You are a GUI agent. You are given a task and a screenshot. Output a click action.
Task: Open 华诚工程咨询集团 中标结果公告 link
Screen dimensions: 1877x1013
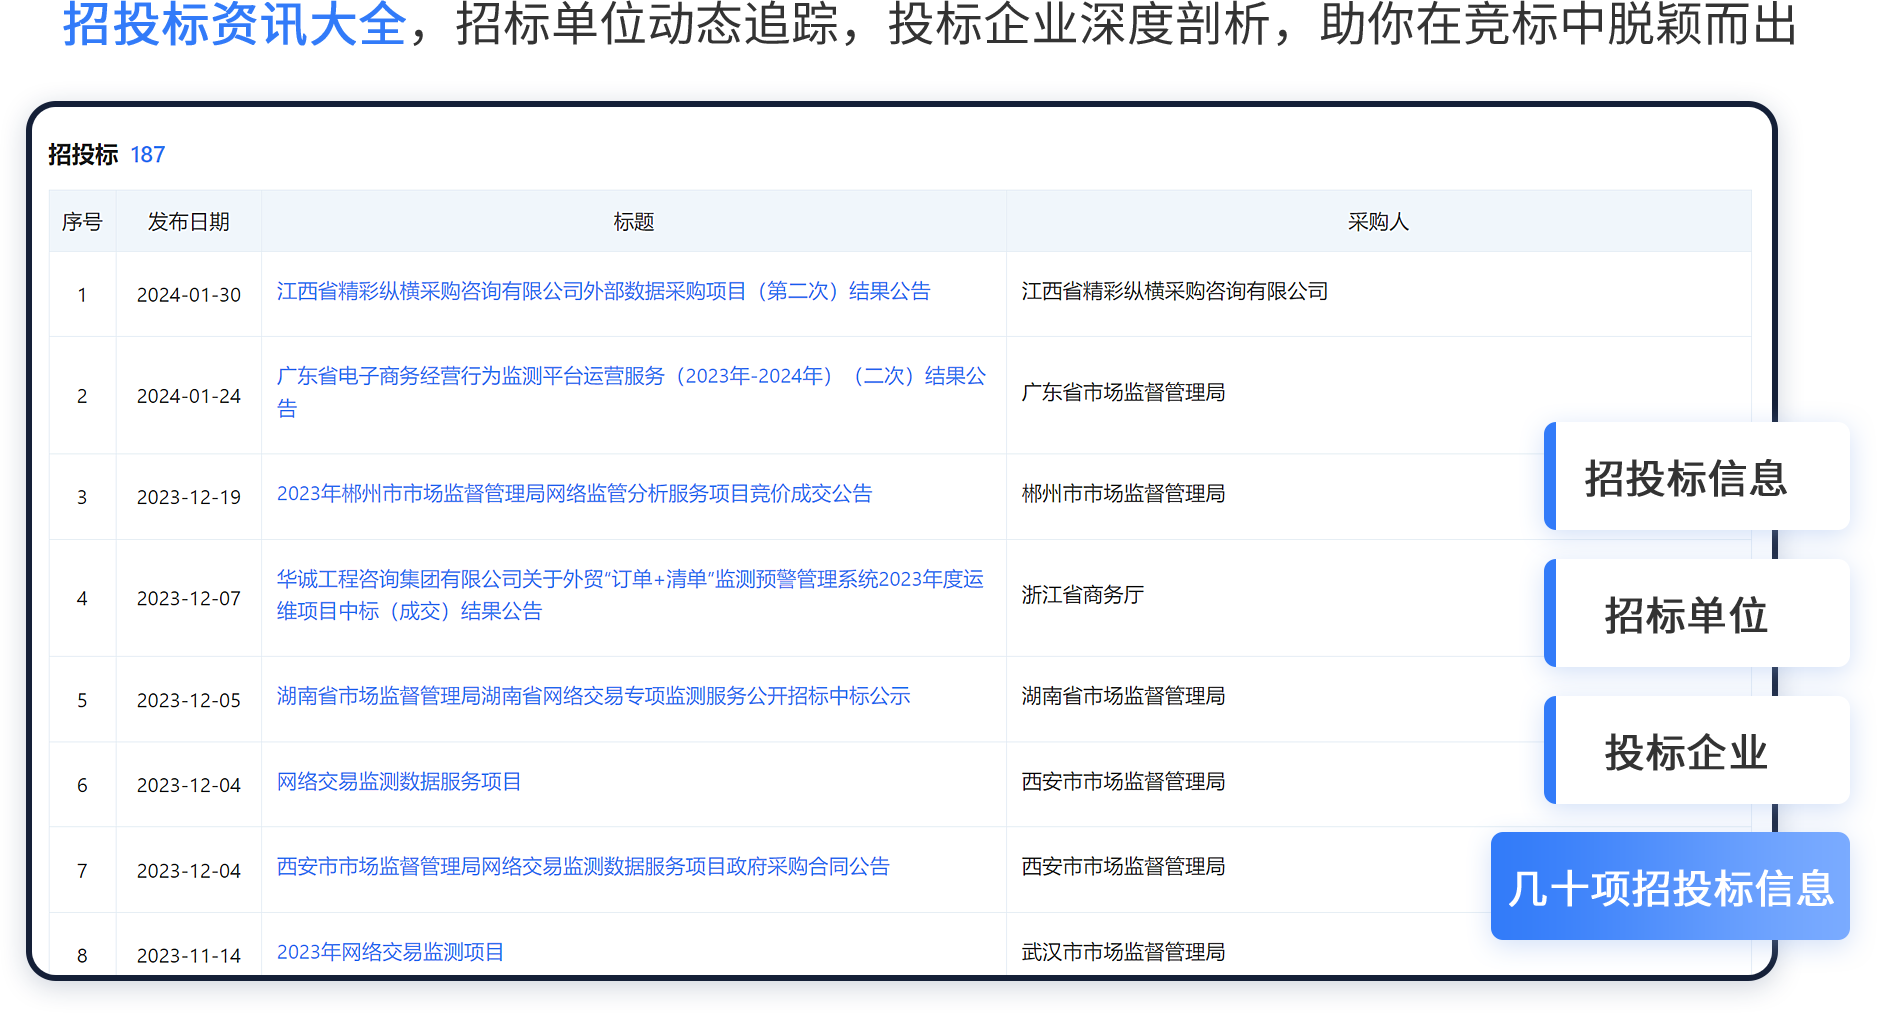click(630, 579)
